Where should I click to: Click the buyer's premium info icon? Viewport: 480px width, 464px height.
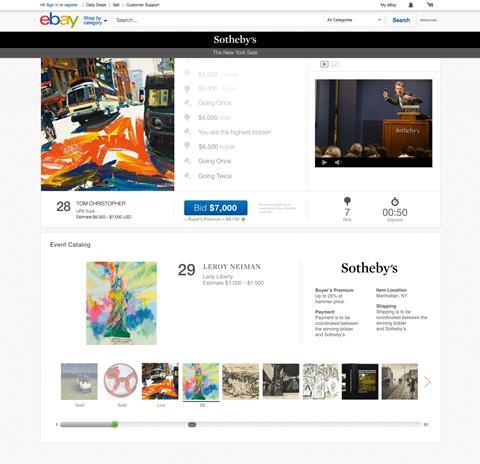(x=243, y=219)
